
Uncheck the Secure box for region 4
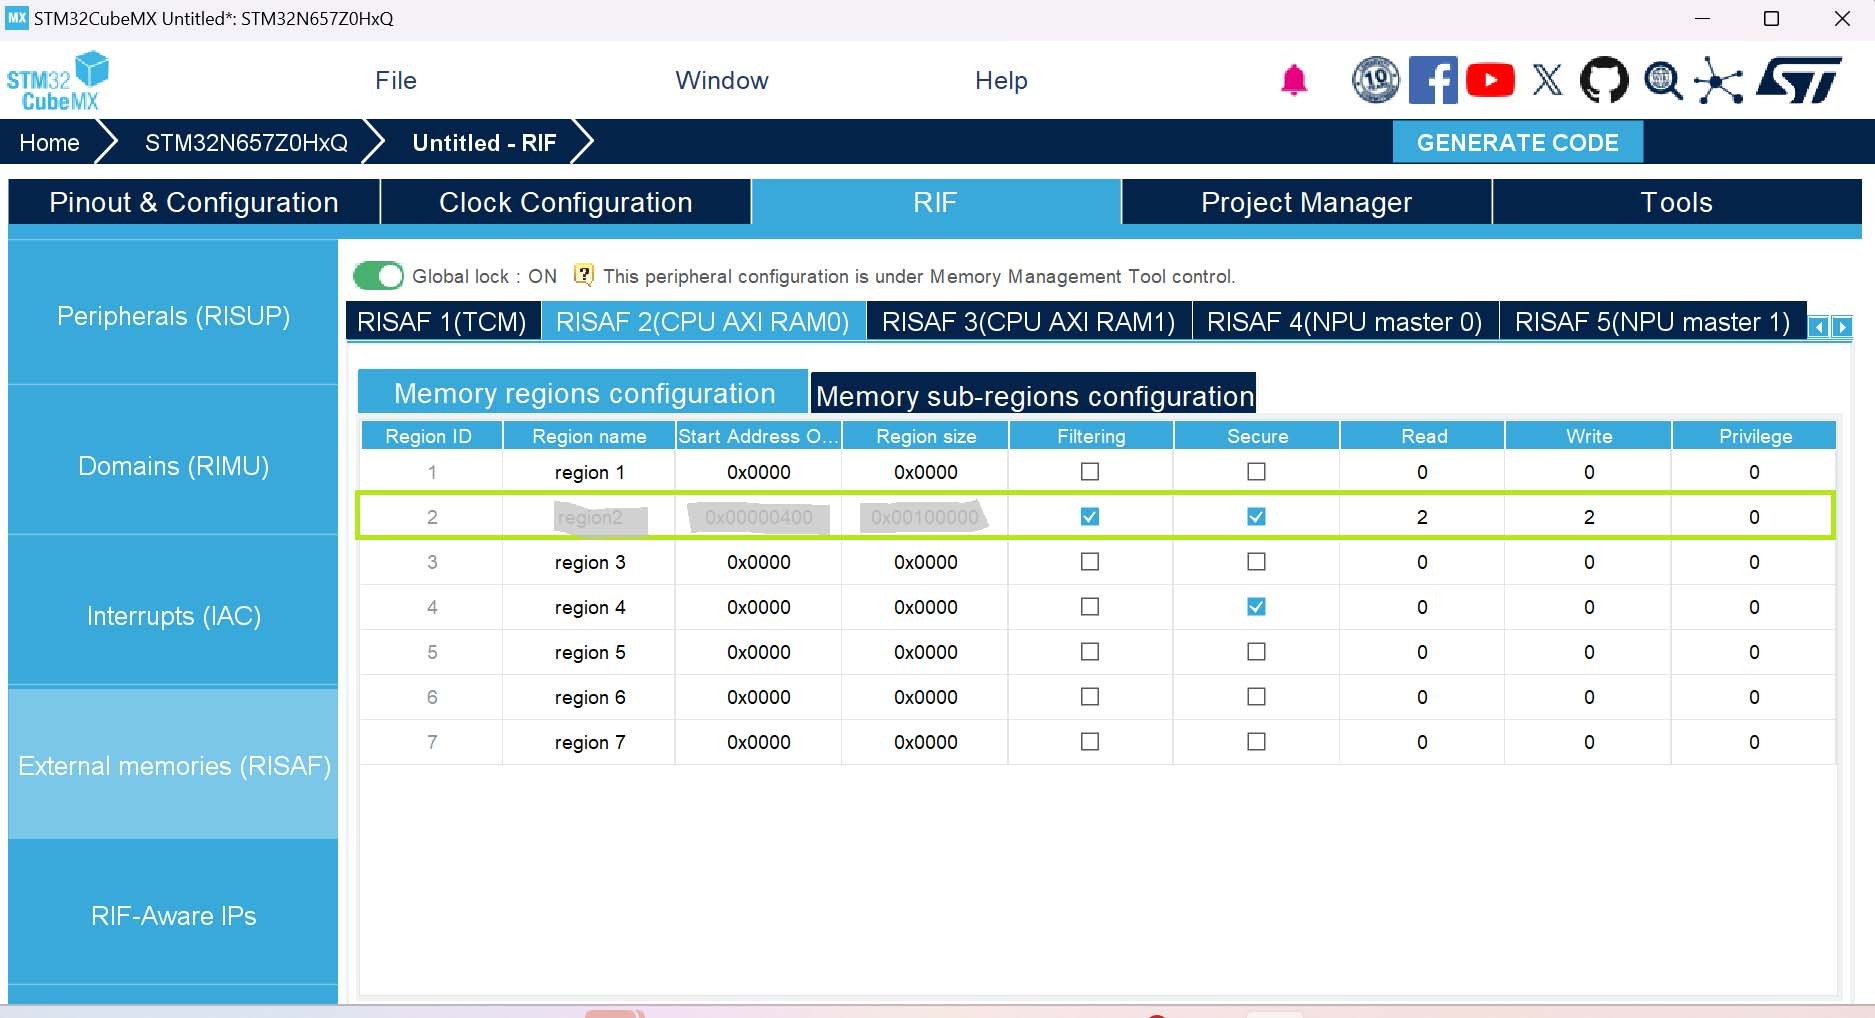click(1257, 607)
